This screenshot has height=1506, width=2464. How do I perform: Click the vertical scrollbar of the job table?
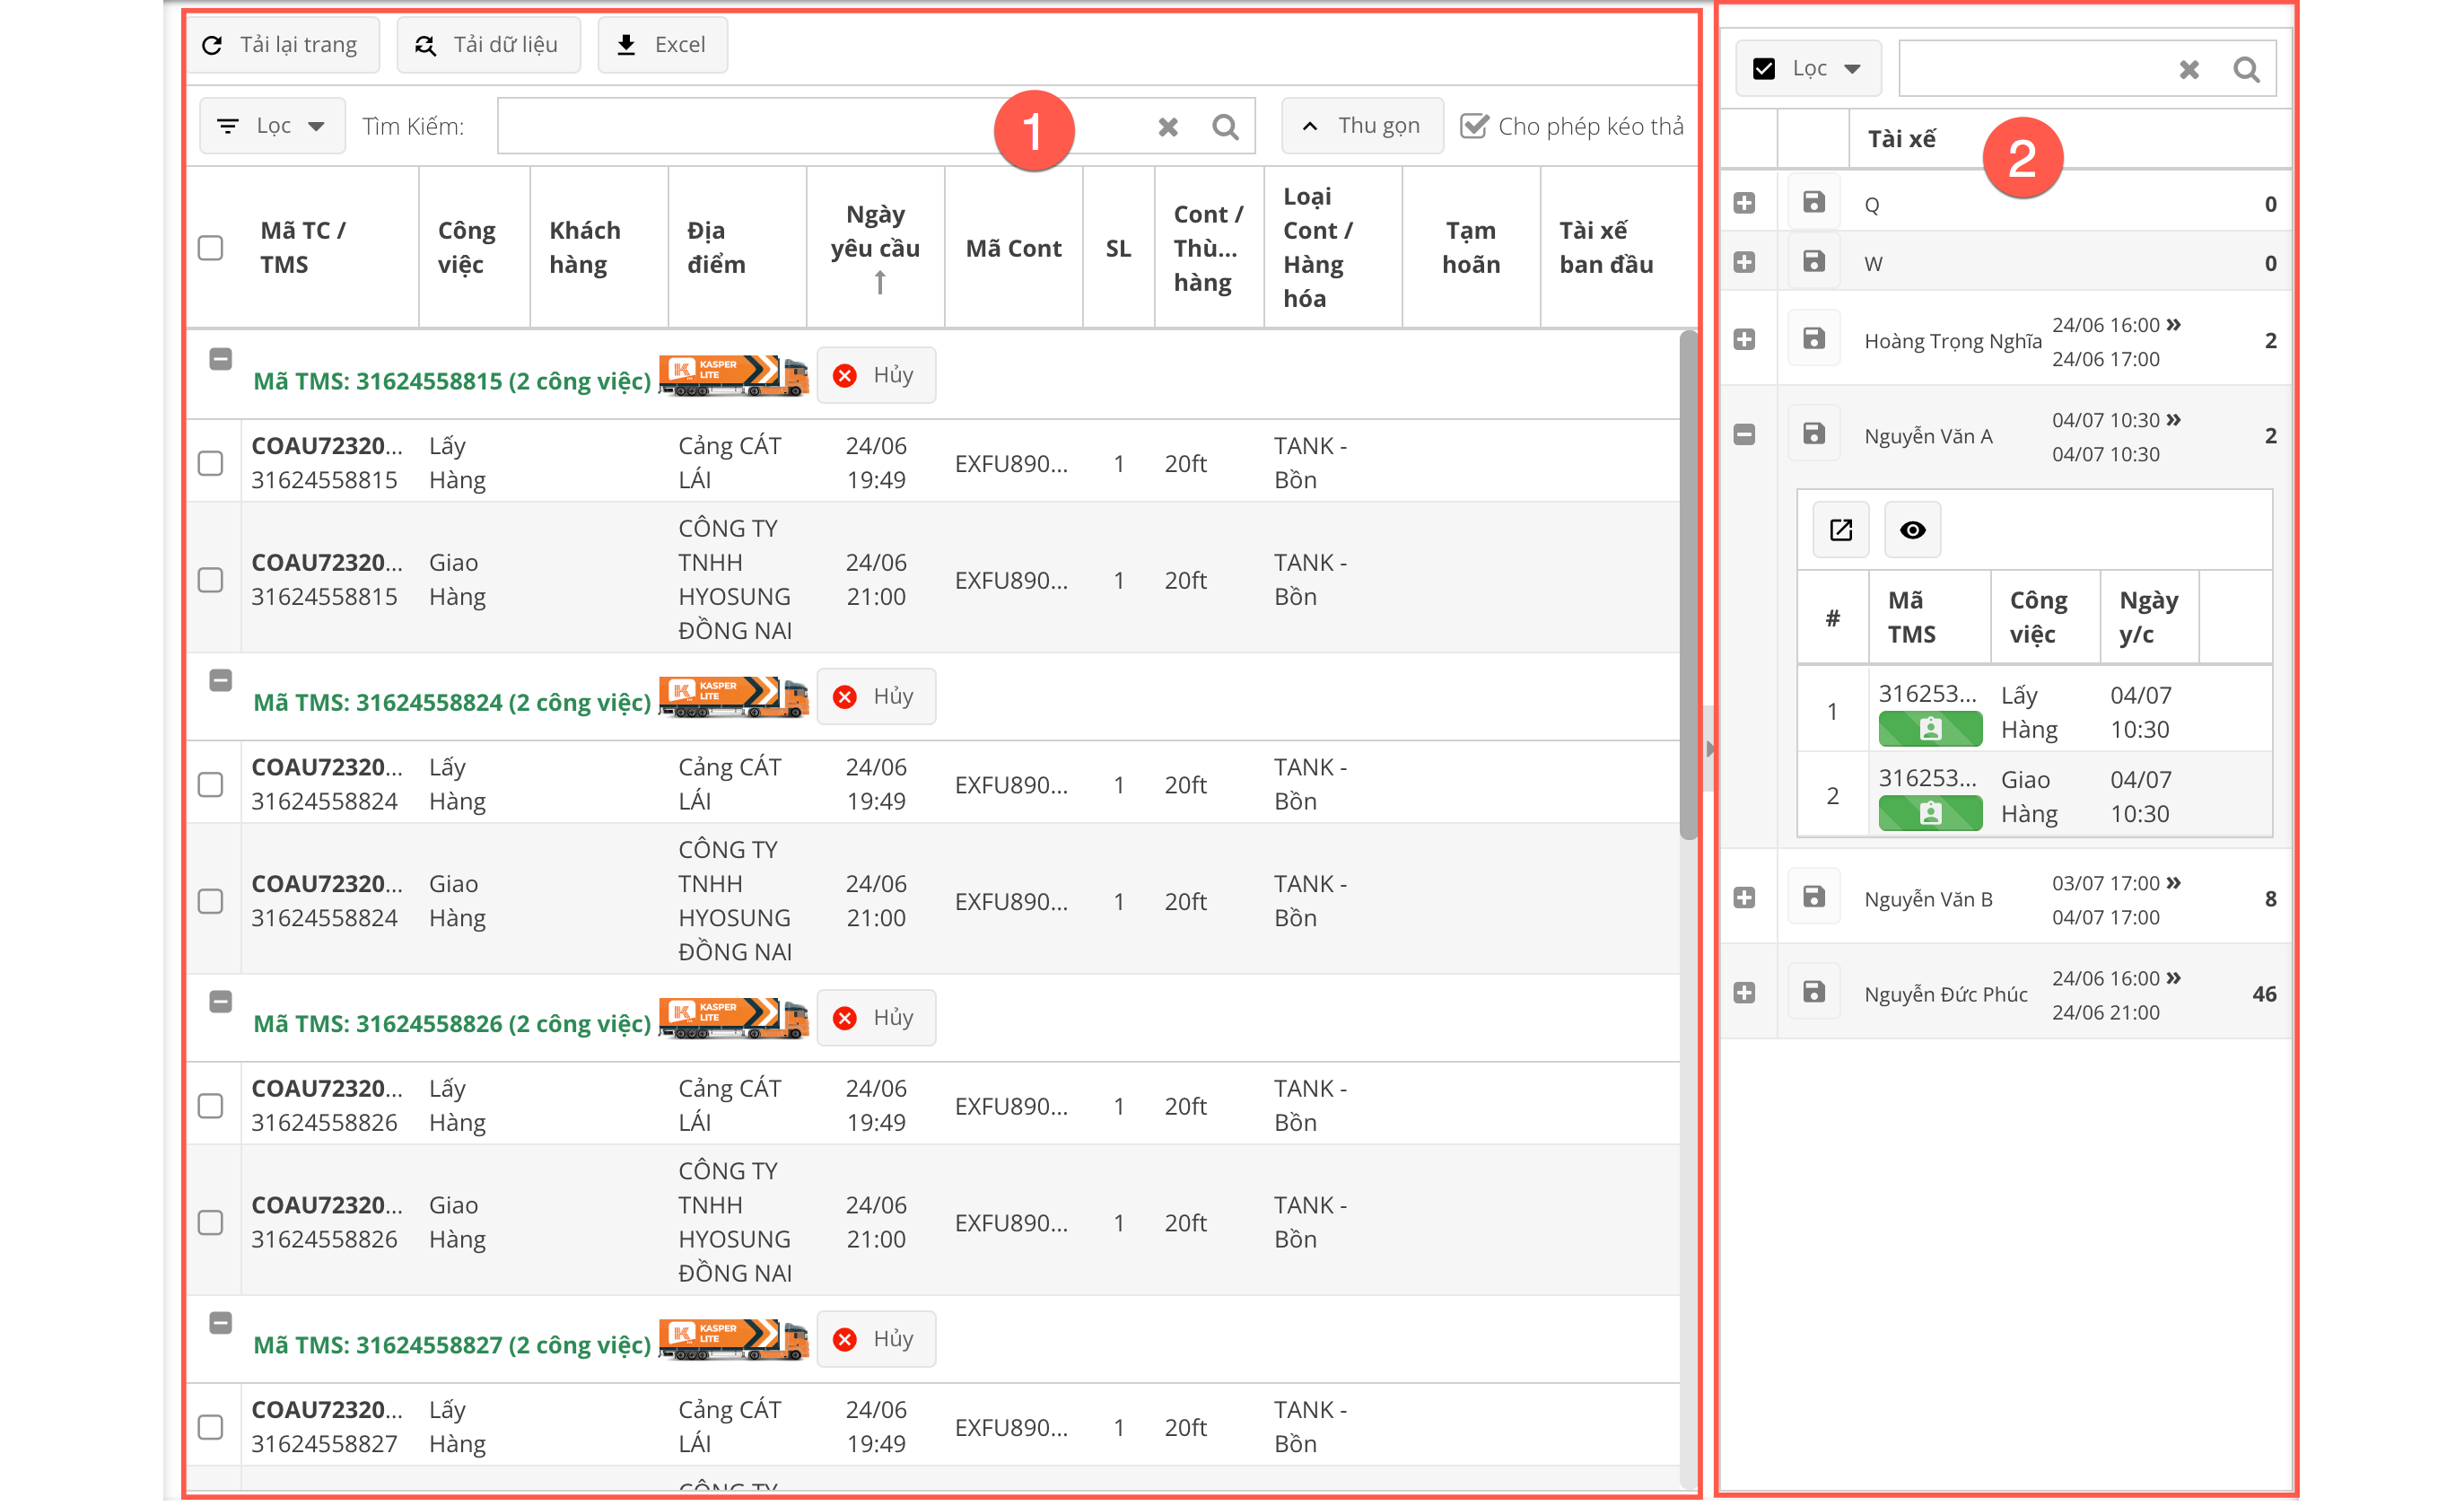click(1687, 585)
